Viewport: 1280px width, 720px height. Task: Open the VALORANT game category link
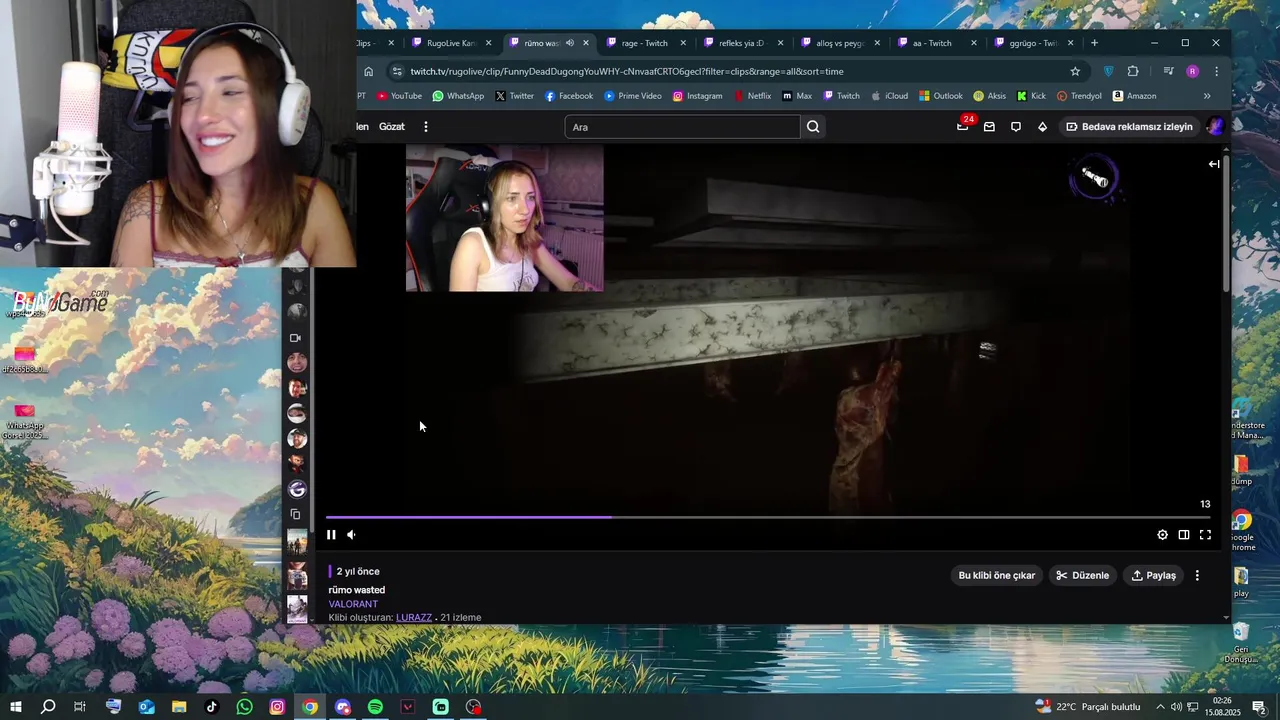click(x=353, y=604)
